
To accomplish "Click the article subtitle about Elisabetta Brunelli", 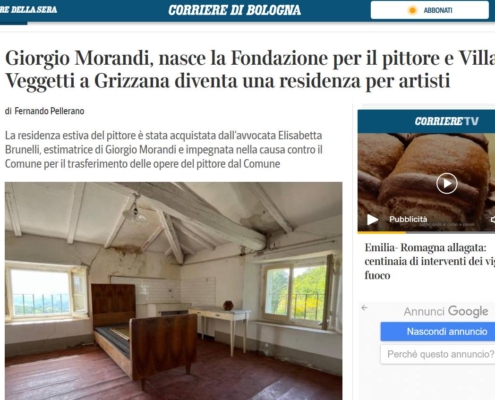I will point(164,150).
